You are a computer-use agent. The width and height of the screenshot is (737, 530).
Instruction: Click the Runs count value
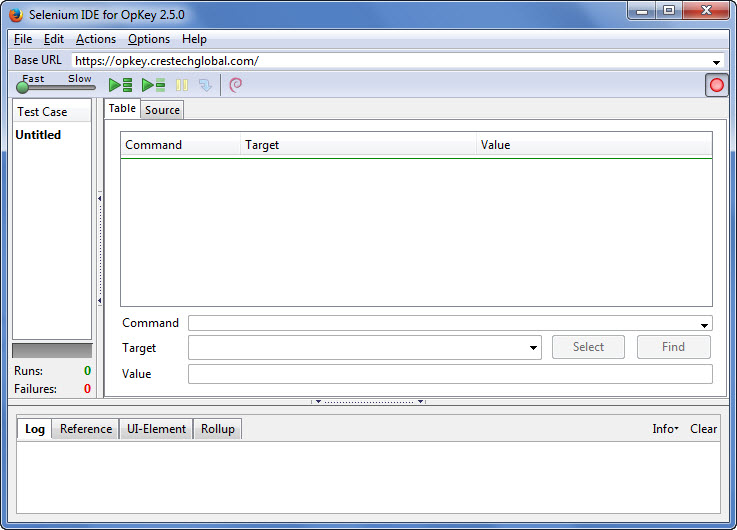87,371
